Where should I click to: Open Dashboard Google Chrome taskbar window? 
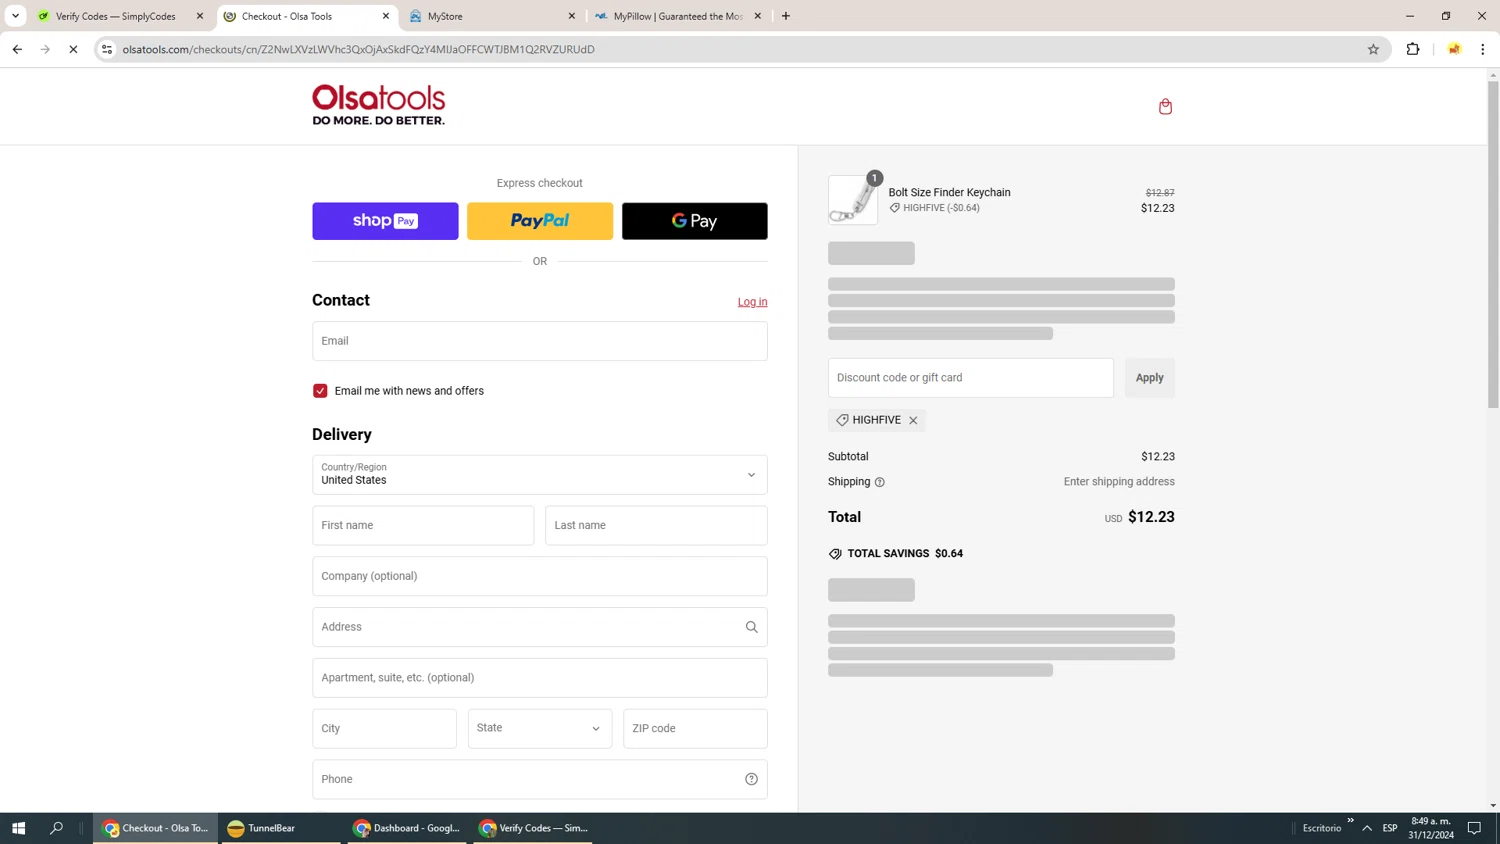click(408, 828)
